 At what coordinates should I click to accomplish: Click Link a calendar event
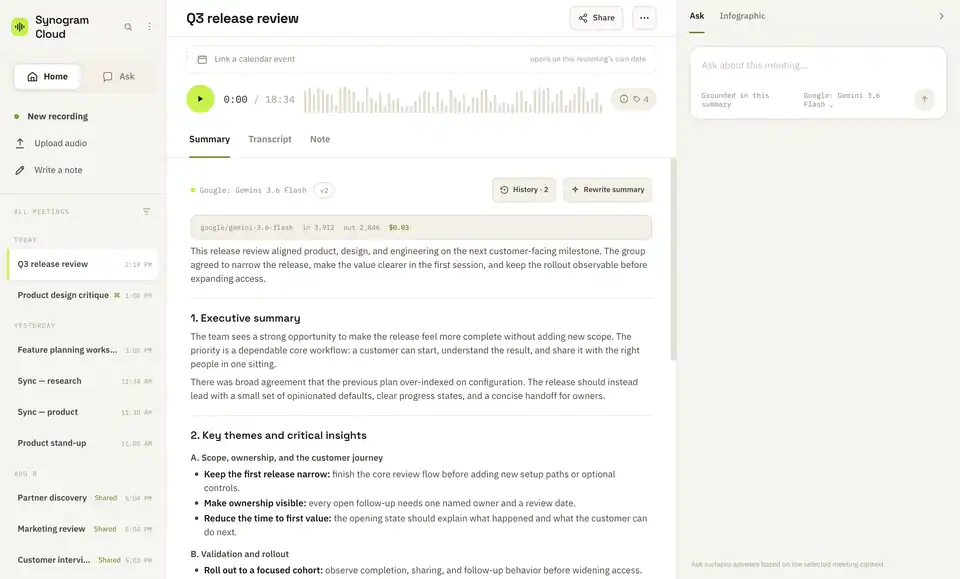click(421, 59)
